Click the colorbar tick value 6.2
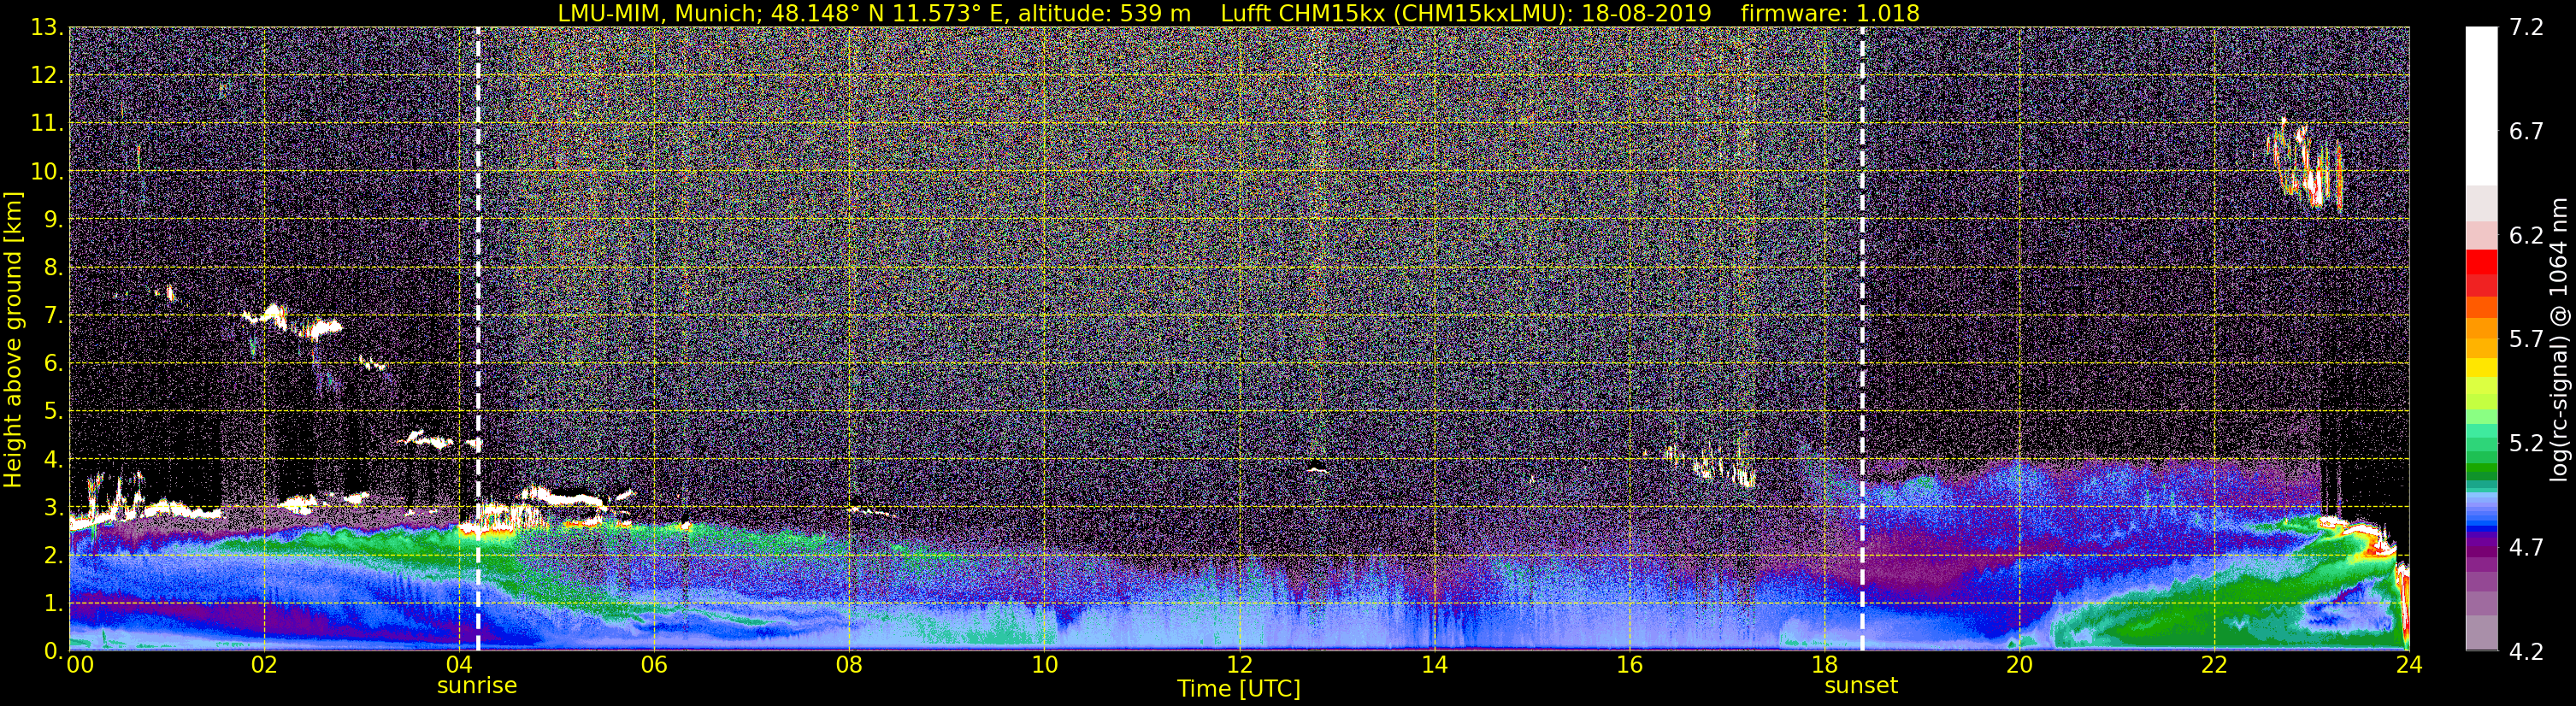 coord(2526,235)
